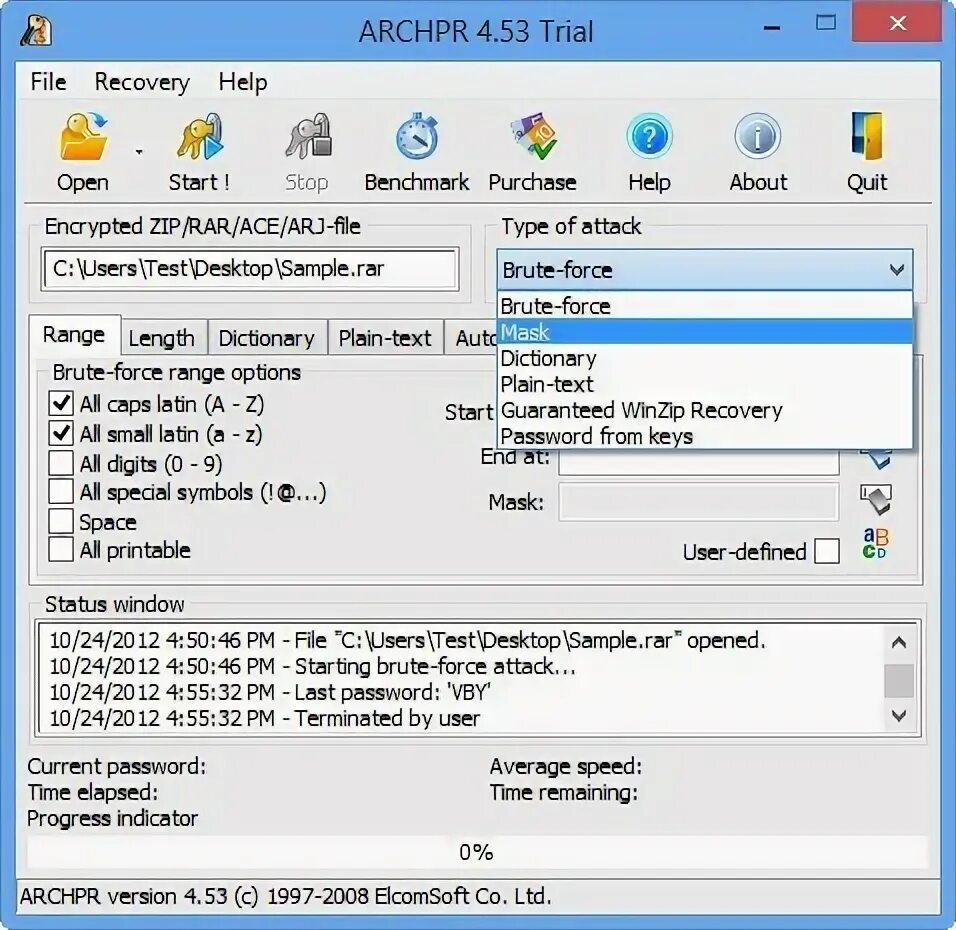This screenshot has width=956, height=930.
Task: Click the "Terminated by user" log line
Action: [265, 718]
